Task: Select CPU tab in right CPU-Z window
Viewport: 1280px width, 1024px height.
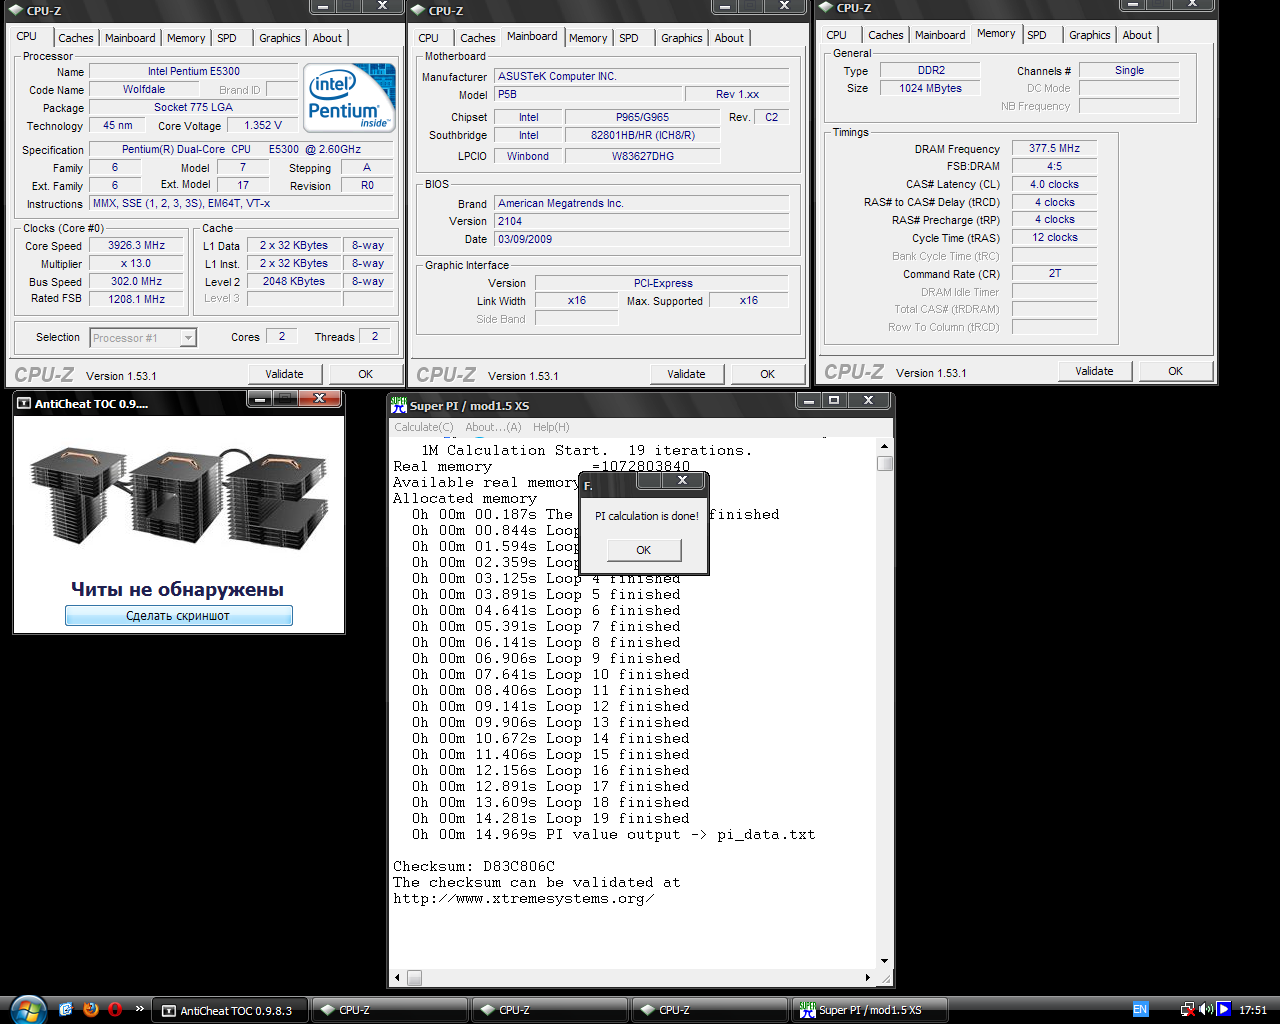Action: pos(837,35)
